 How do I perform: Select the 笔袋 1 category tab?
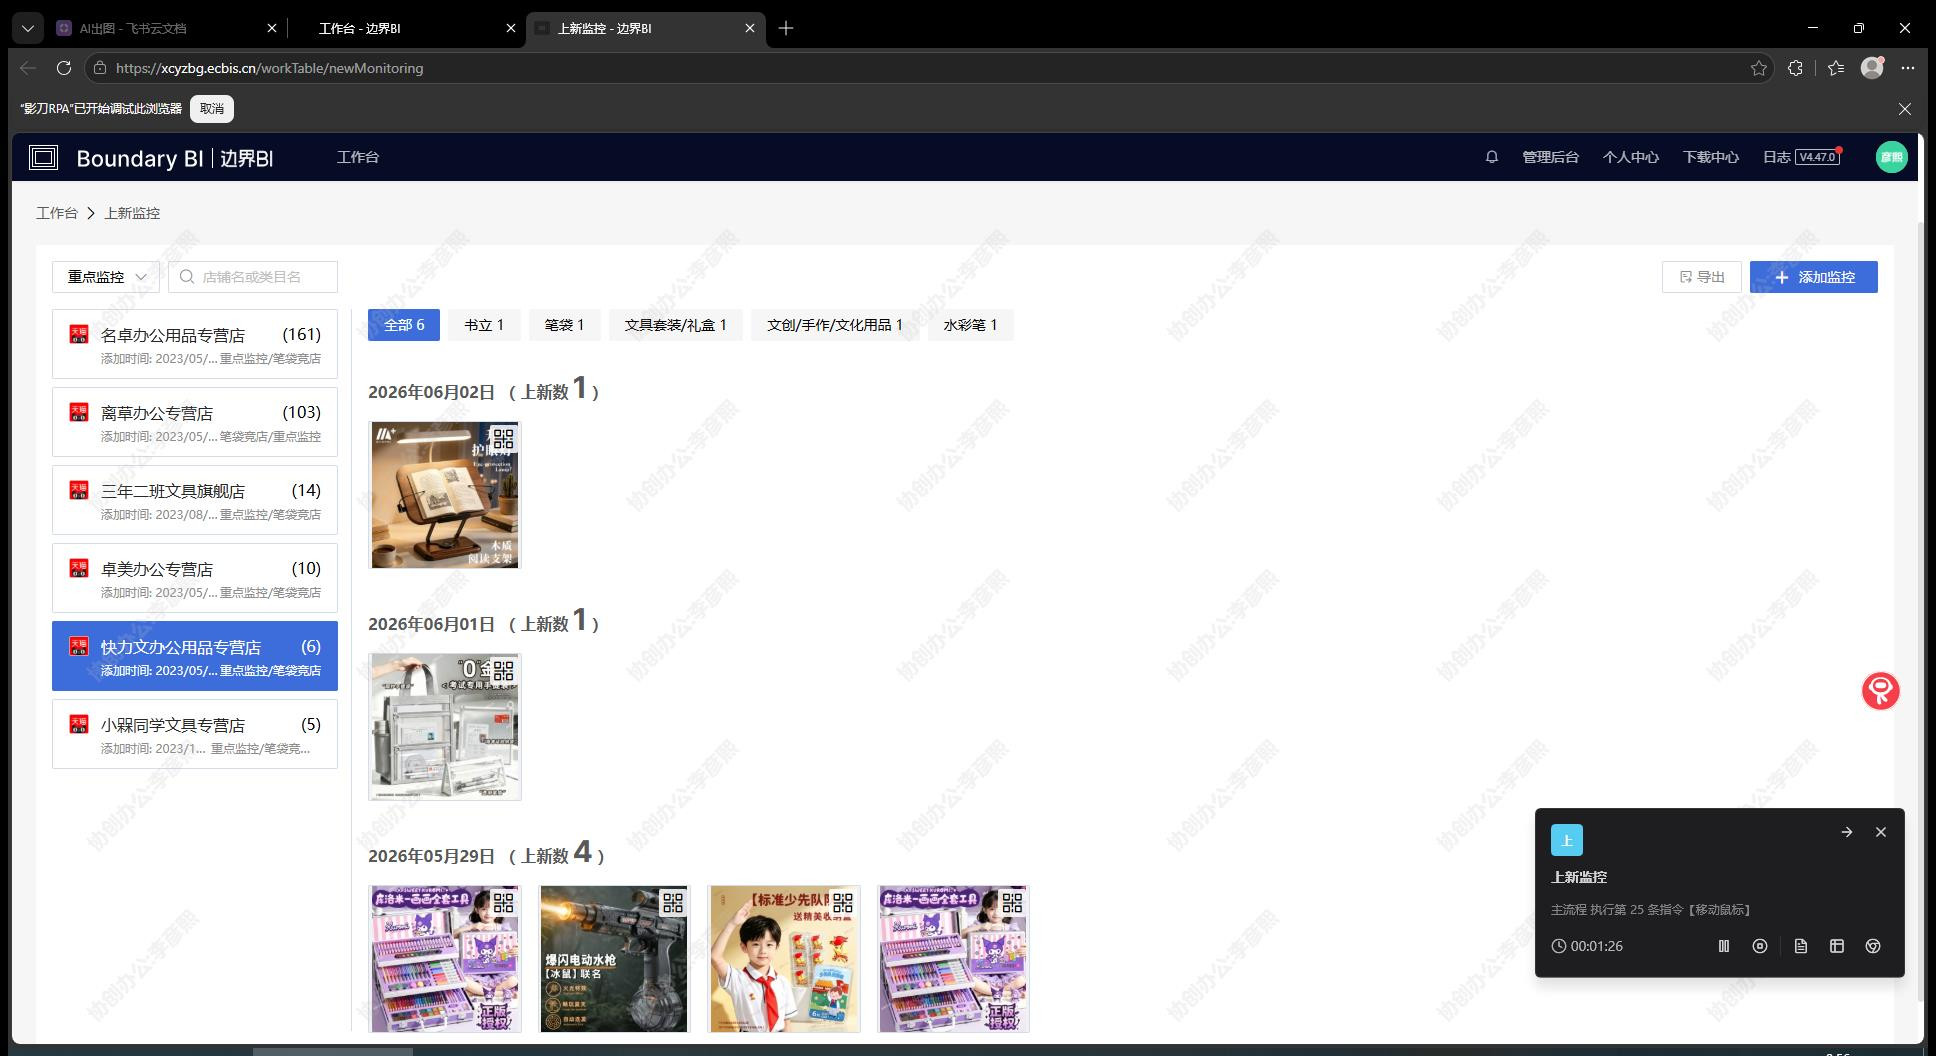564,325
